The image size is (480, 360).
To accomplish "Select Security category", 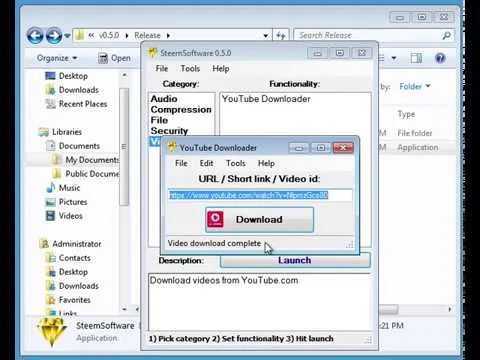I will (169, 131).
